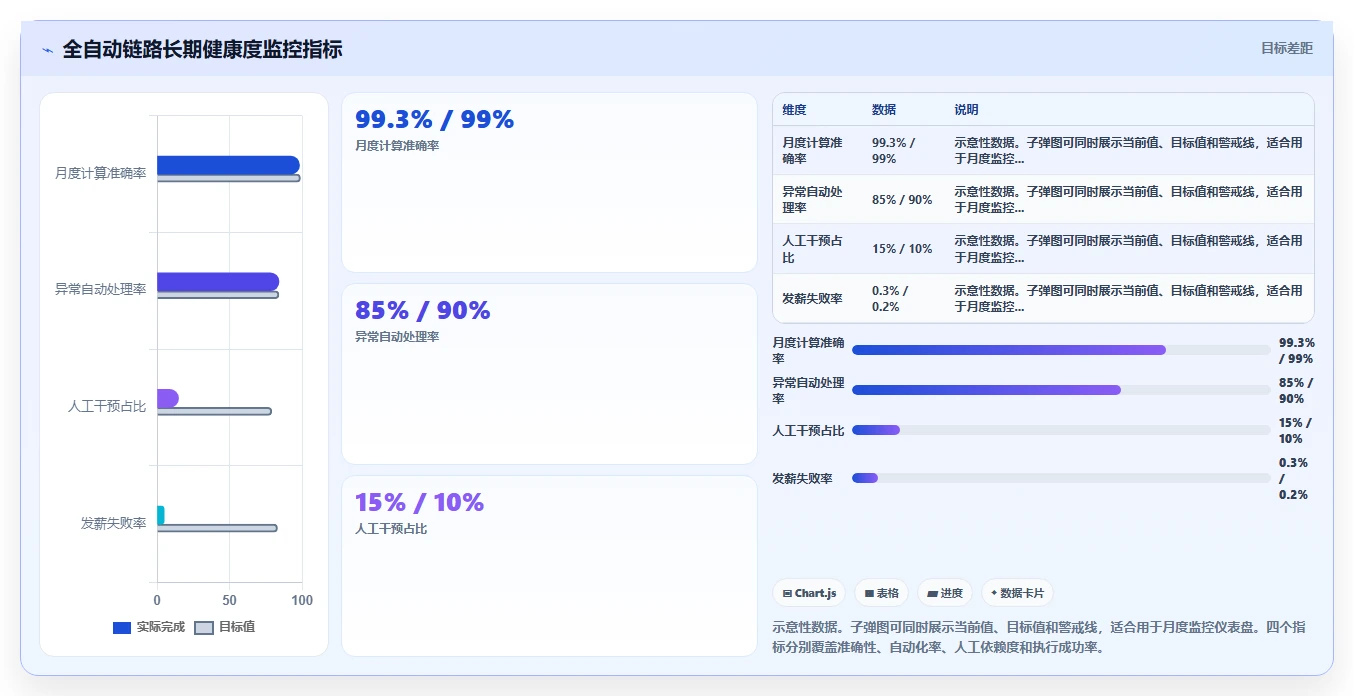Click the pulse icon beside the dashboard title
Image resolution: width=1354 pixels, height=696 pixels.
tap(47, 50)
